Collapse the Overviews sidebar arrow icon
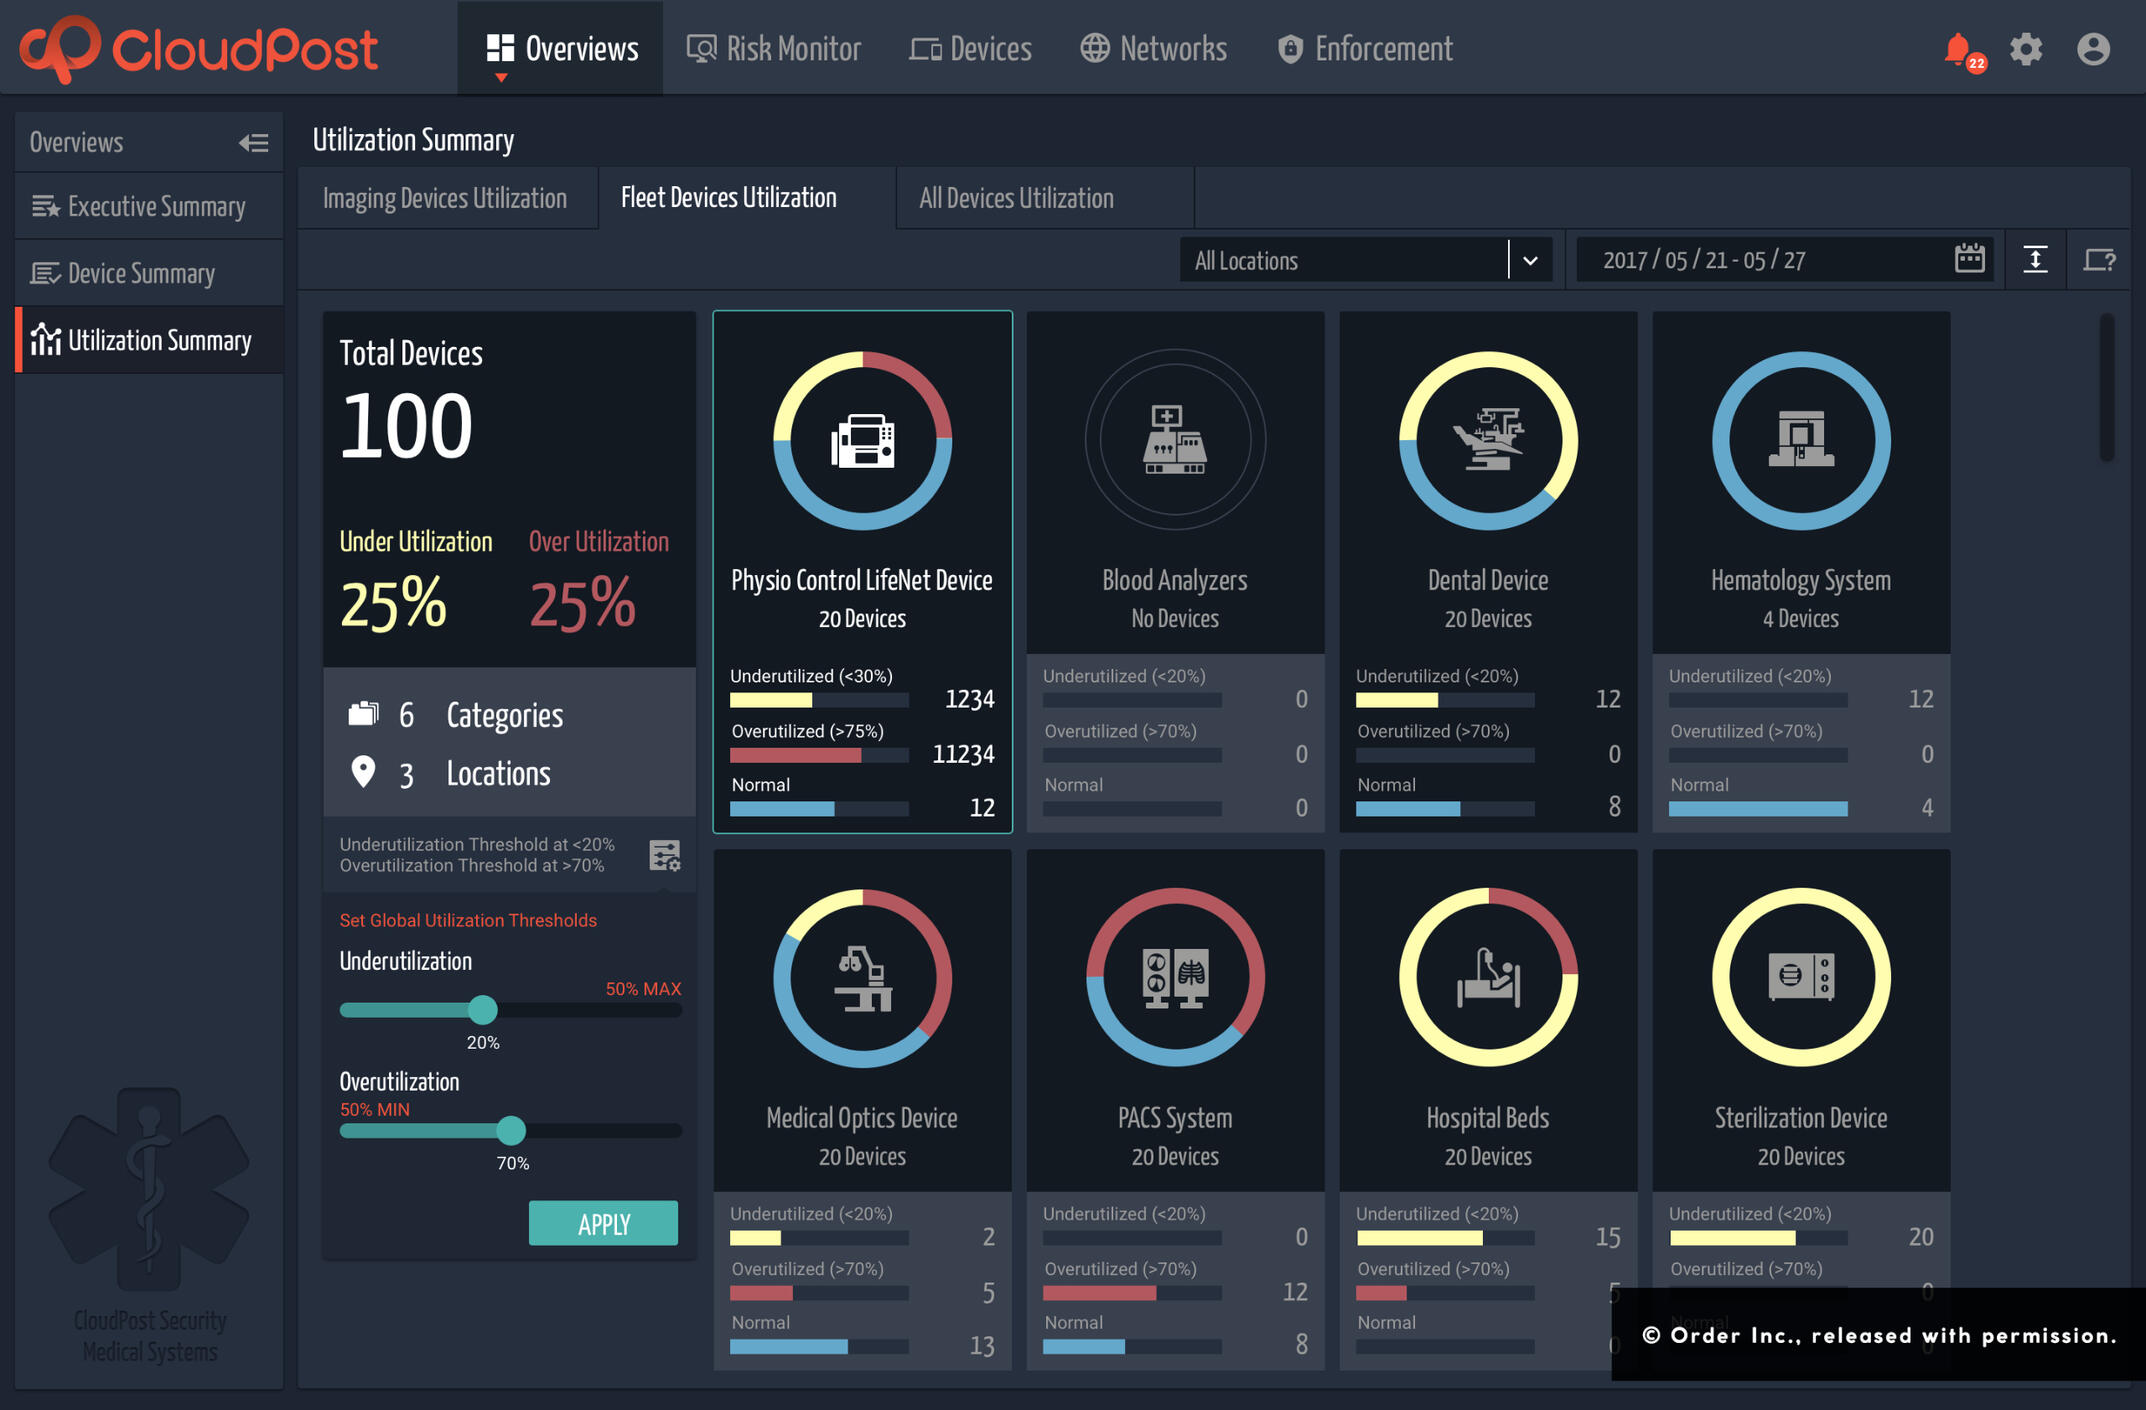The height and width of the screenshot is (1410, 2146). 253,143
